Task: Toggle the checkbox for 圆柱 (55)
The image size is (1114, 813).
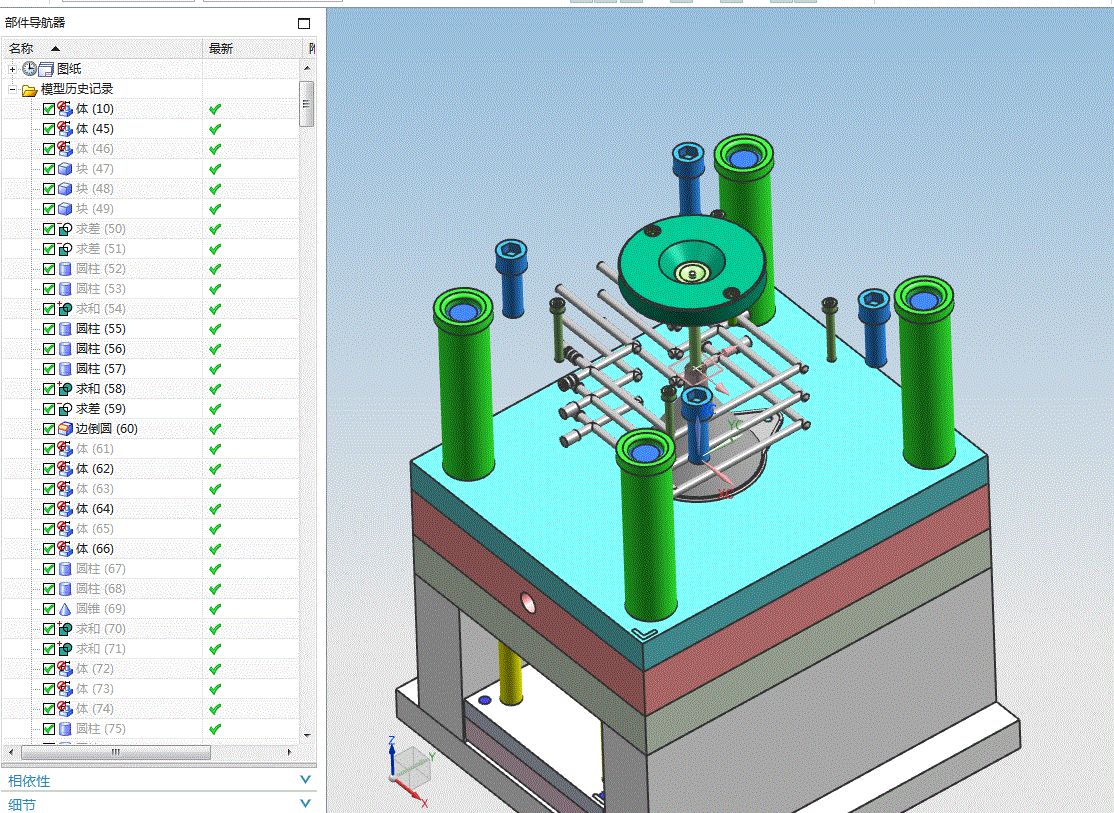Action: pyautogui.click(x=49, y=329)
